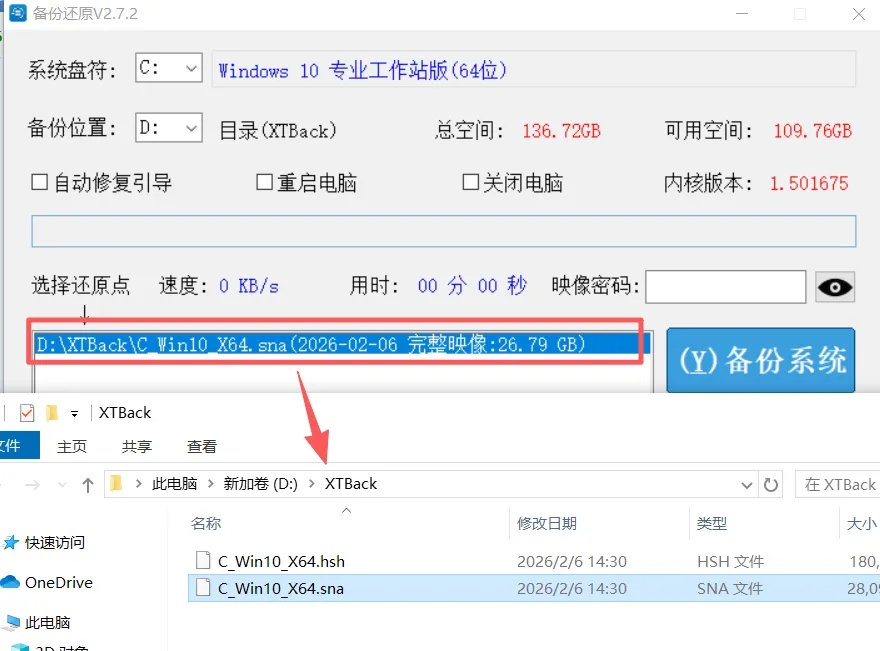Click inside the 映像密码 input field

[x=725, y=287]
